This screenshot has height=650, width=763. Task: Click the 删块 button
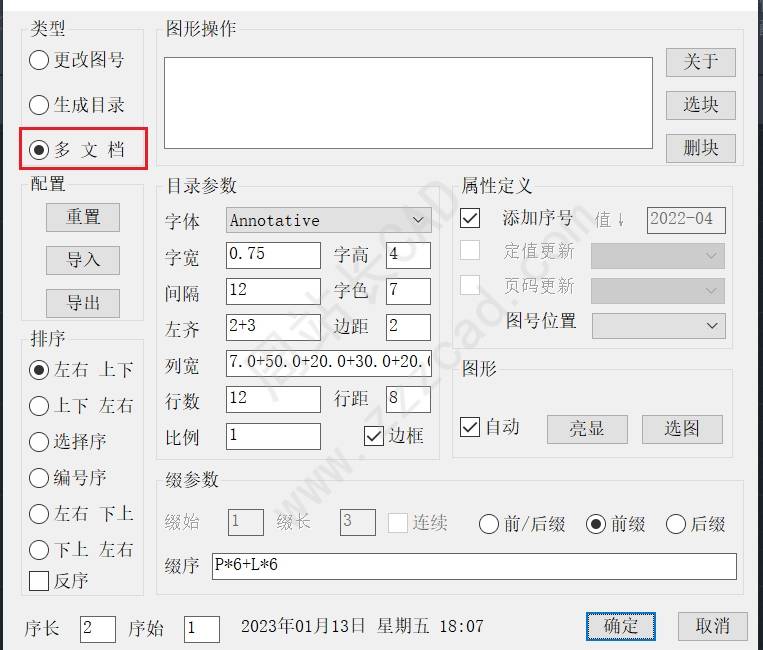(x=700, y=148)
